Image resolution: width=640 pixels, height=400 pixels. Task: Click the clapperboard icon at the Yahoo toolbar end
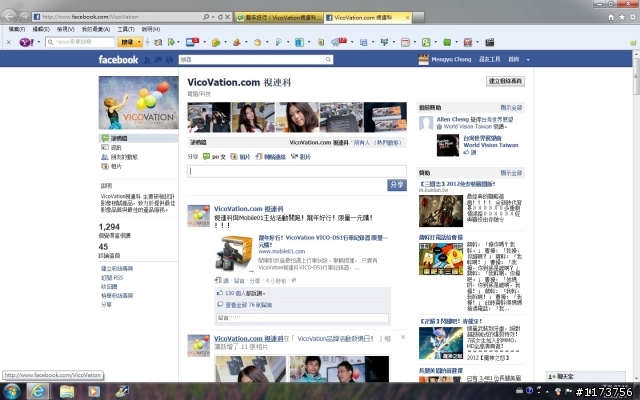[490, 42]
